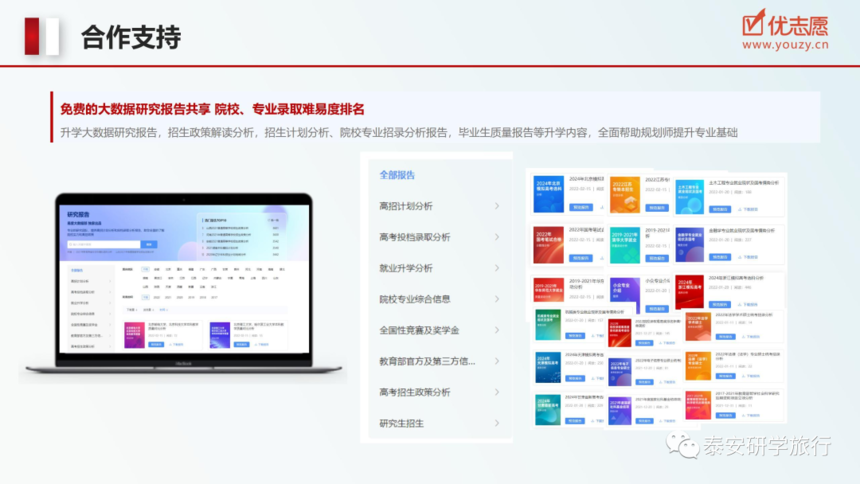
Task: Expand the 全国性竞赛及奖学金 chevron
Action: [x=497, y=330]
